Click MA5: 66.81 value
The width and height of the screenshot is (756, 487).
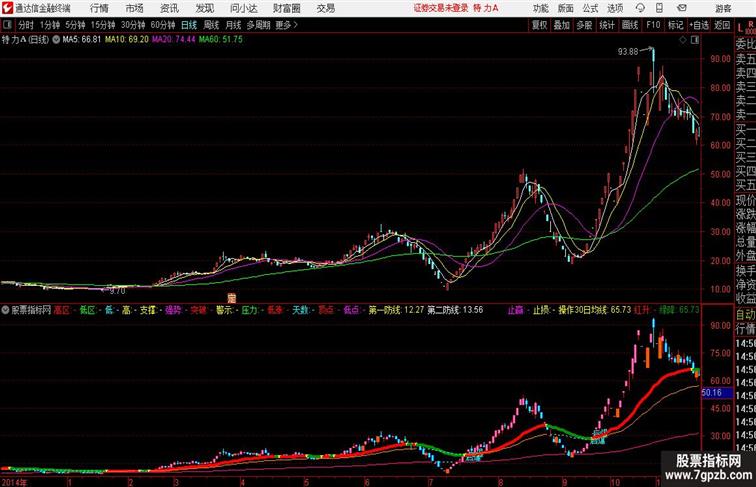click(x=82, y=40)
